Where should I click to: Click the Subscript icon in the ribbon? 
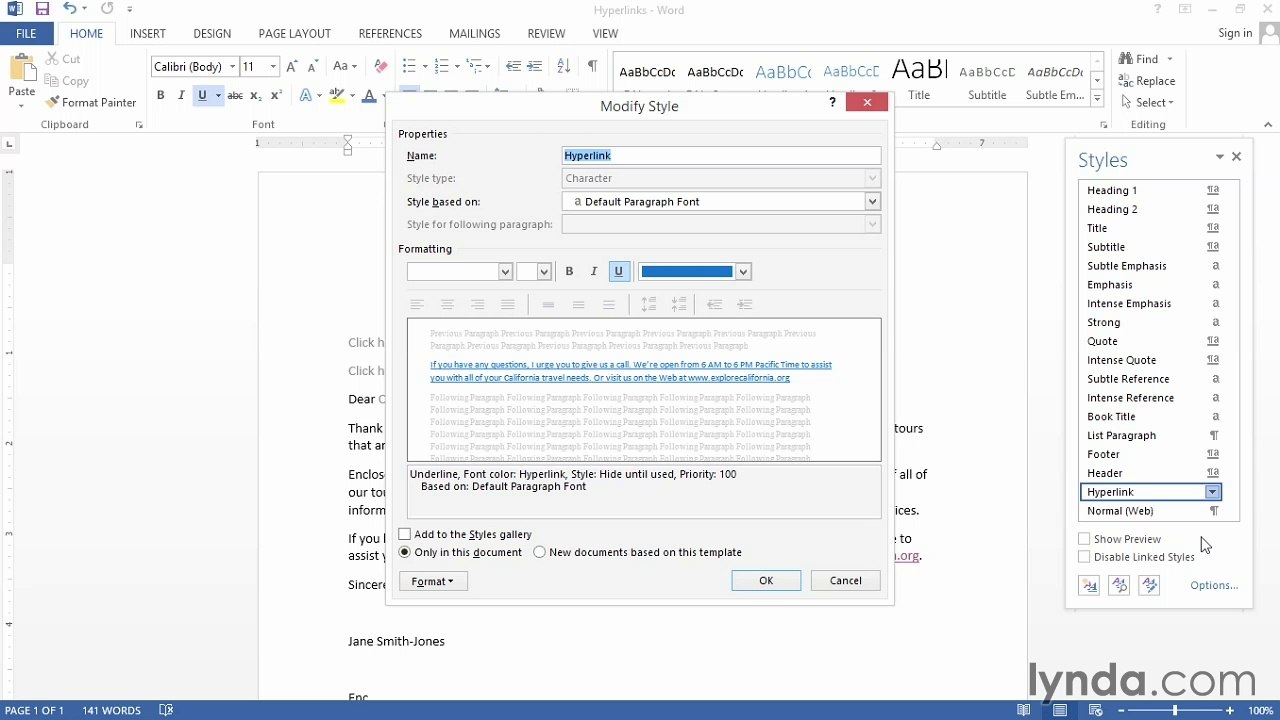tap(256, 96)
